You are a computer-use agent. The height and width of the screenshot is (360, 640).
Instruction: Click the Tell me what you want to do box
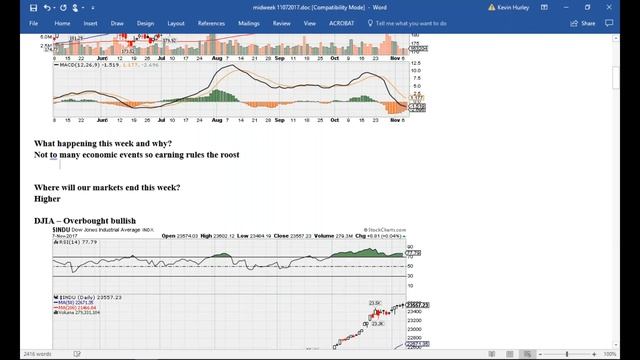coord(411,23)
